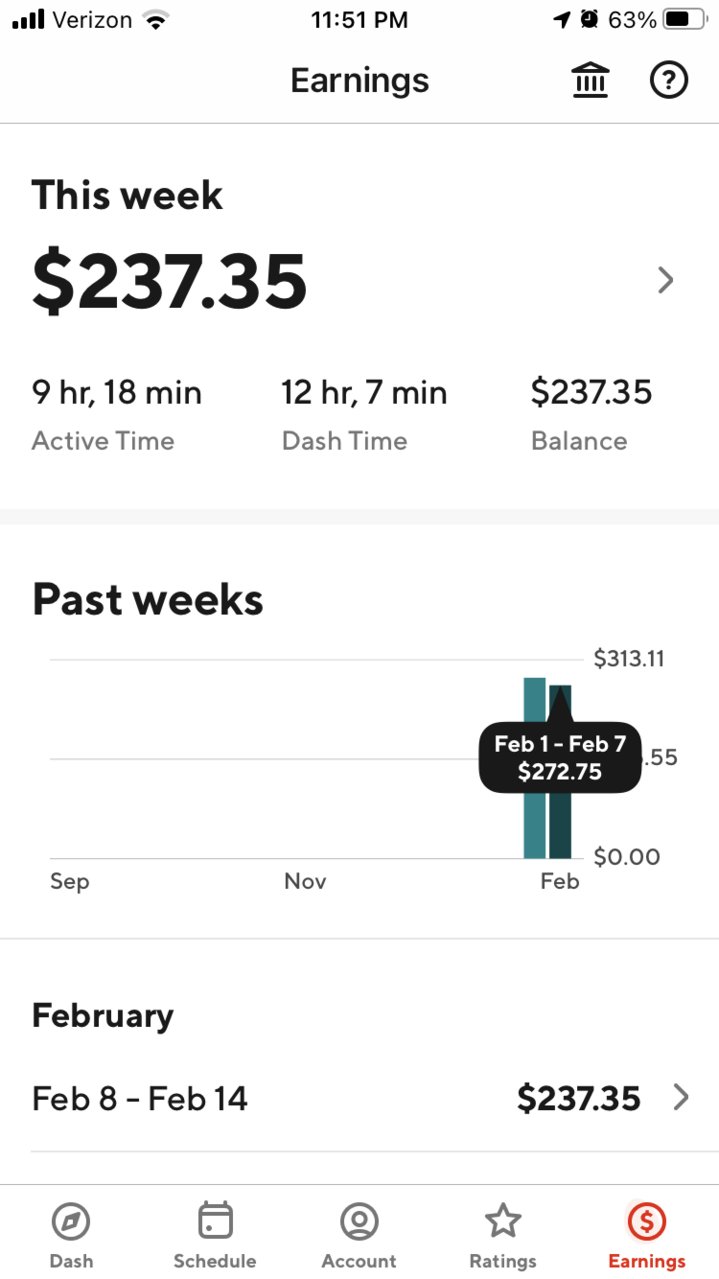Open the Feb 8 - Feb 14 row
719x1279 pixels.
click(x=359, y=1098)
